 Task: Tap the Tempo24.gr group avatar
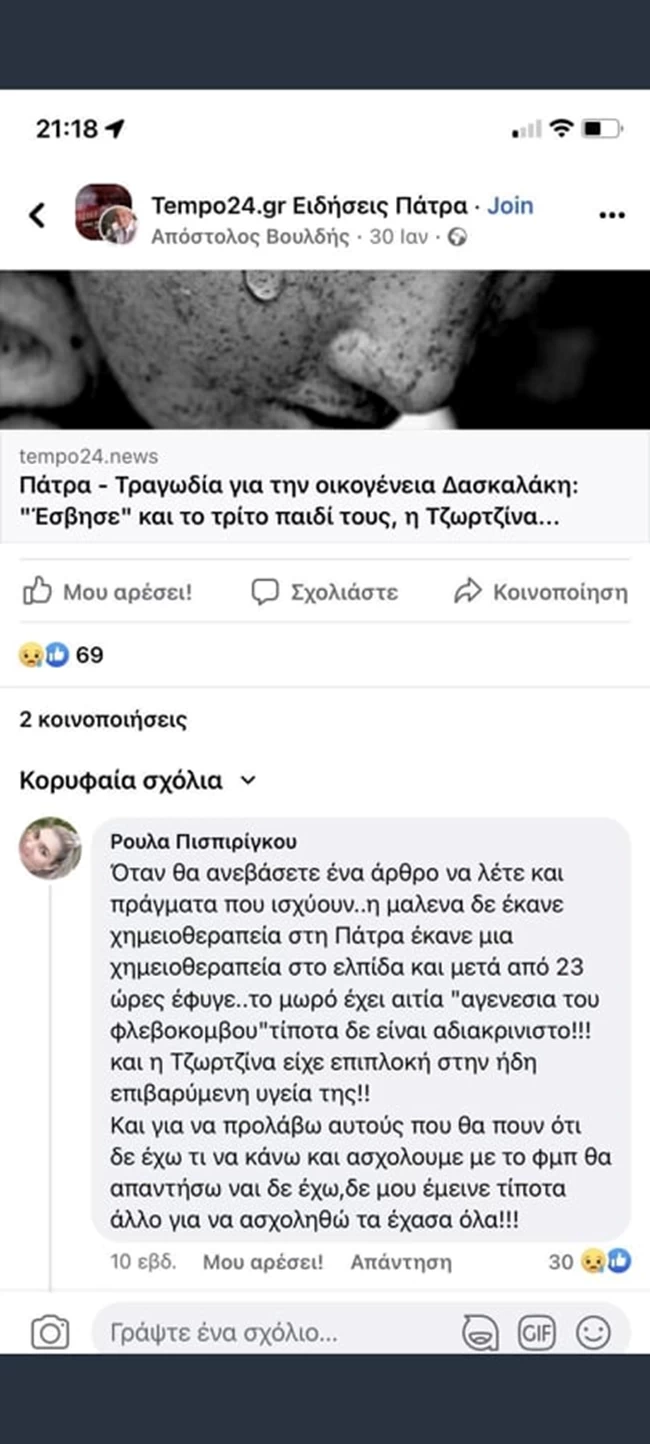click(x=104, y=213)
